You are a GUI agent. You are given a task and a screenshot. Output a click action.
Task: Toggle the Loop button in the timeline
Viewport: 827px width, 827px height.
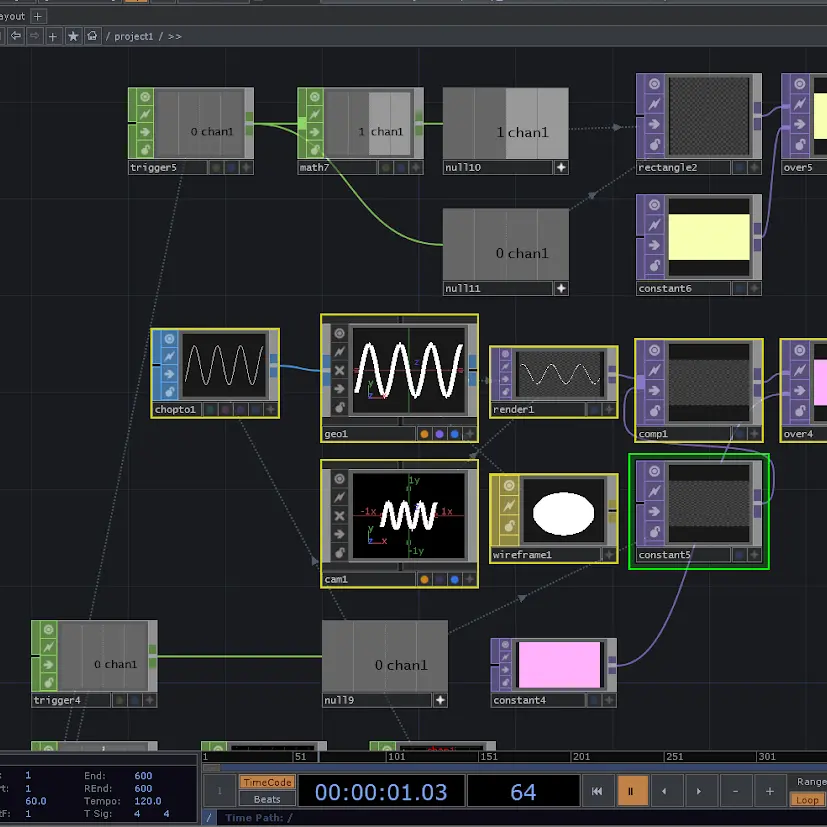coord(806,800)
